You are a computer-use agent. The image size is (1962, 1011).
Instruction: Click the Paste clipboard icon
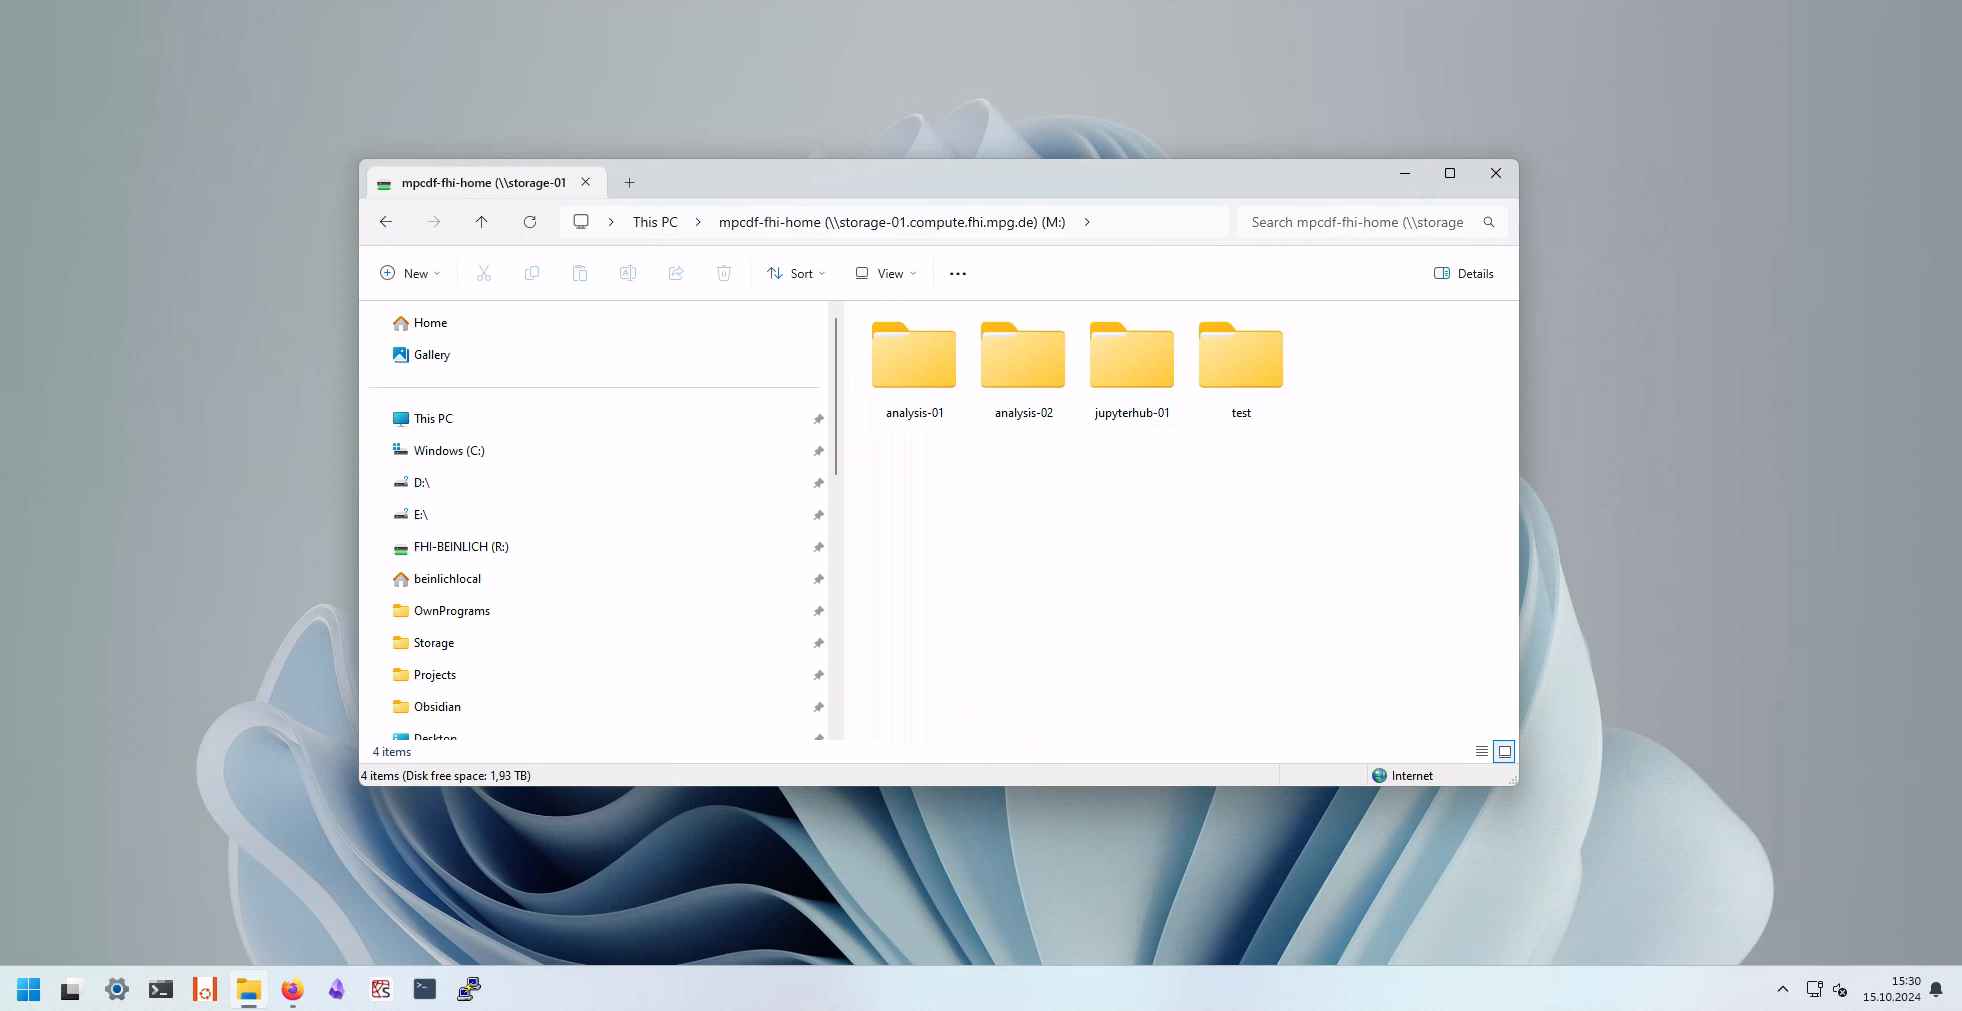tap(580, 273)
